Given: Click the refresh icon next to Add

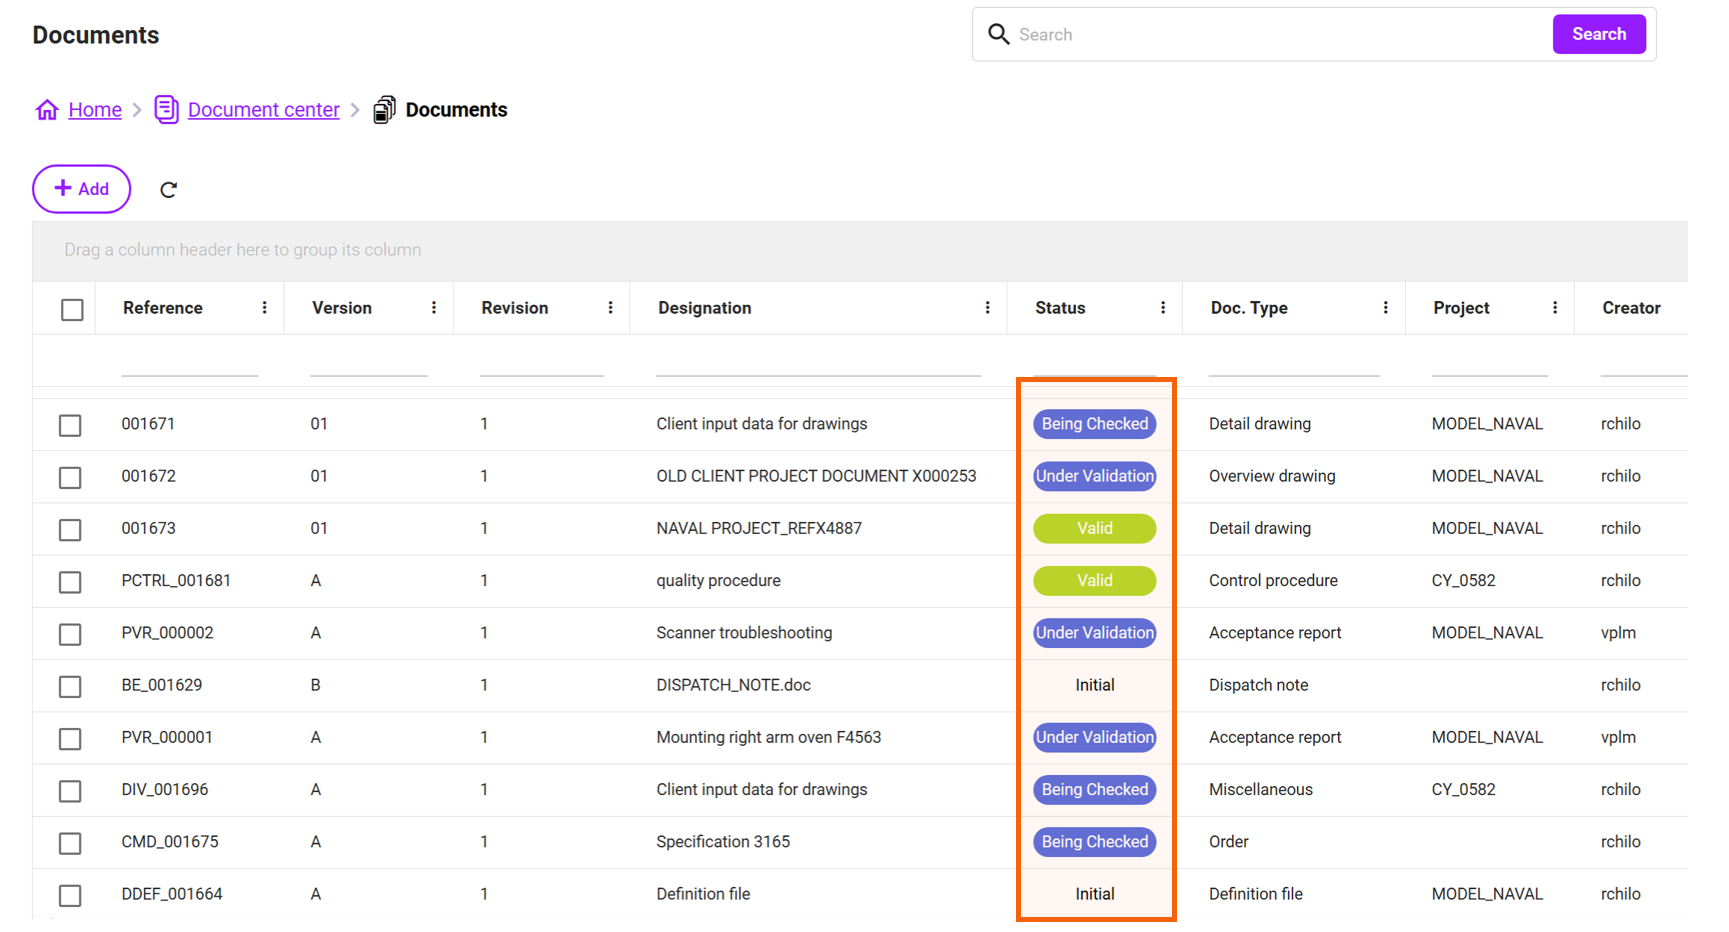Looking at the screenshot, I should click(168, 190).
